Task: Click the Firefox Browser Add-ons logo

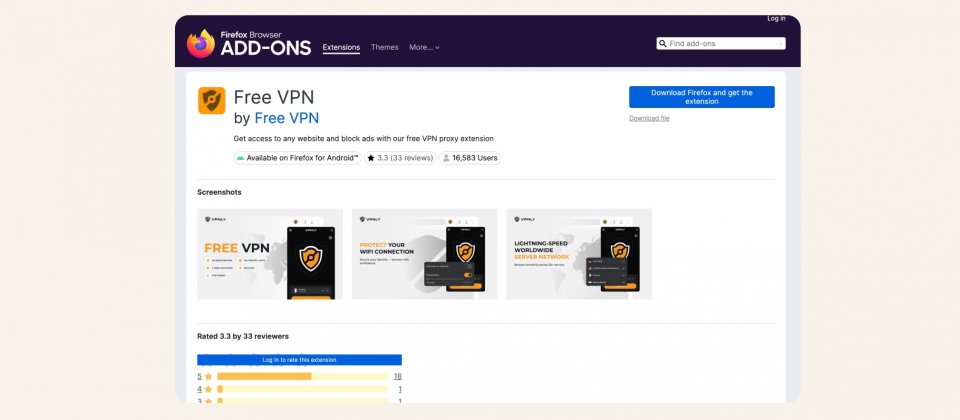Action: (x=249, y=44)
